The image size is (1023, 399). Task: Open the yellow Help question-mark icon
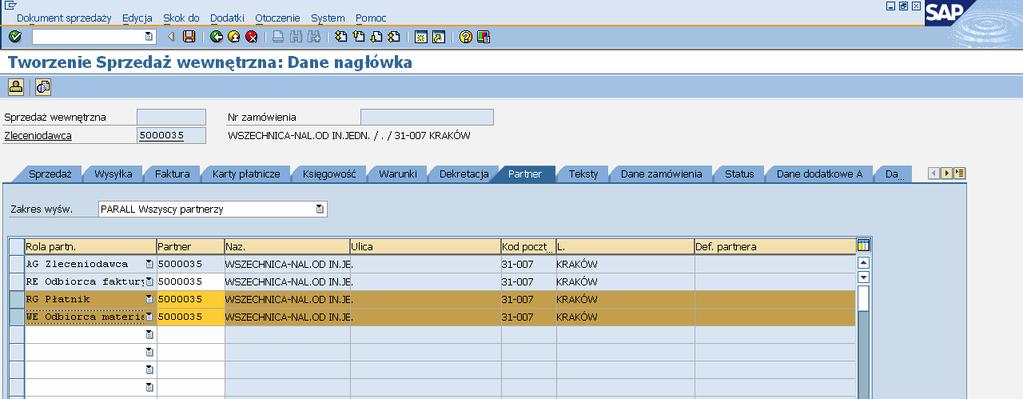point(465,37)
